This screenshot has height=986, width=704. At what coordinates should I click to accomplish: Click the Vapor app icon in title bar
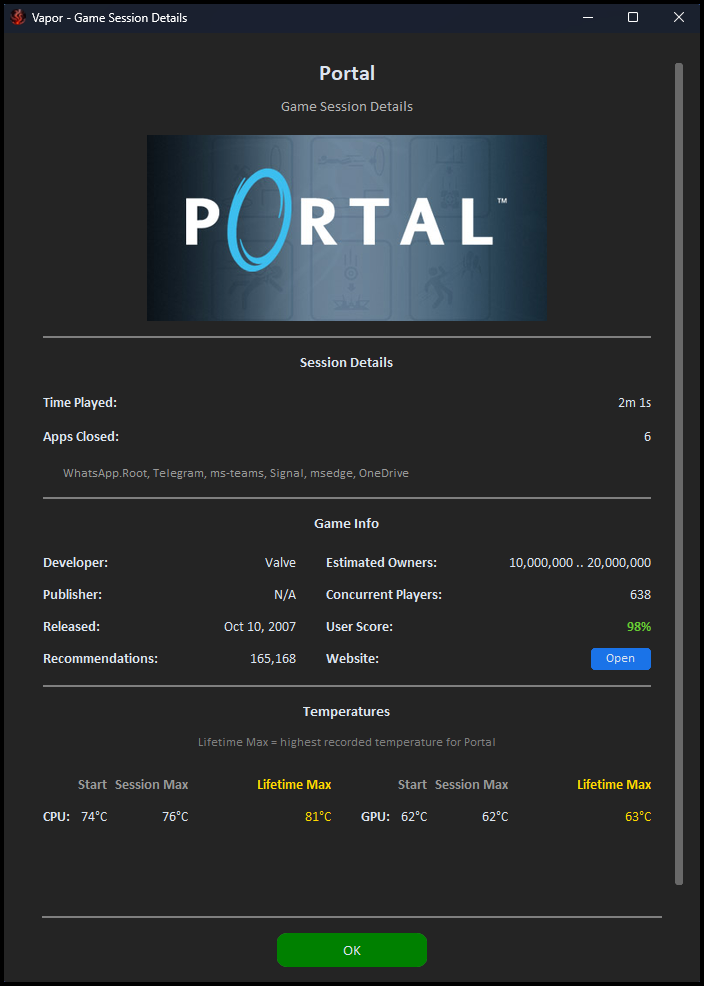click(17, 17)
